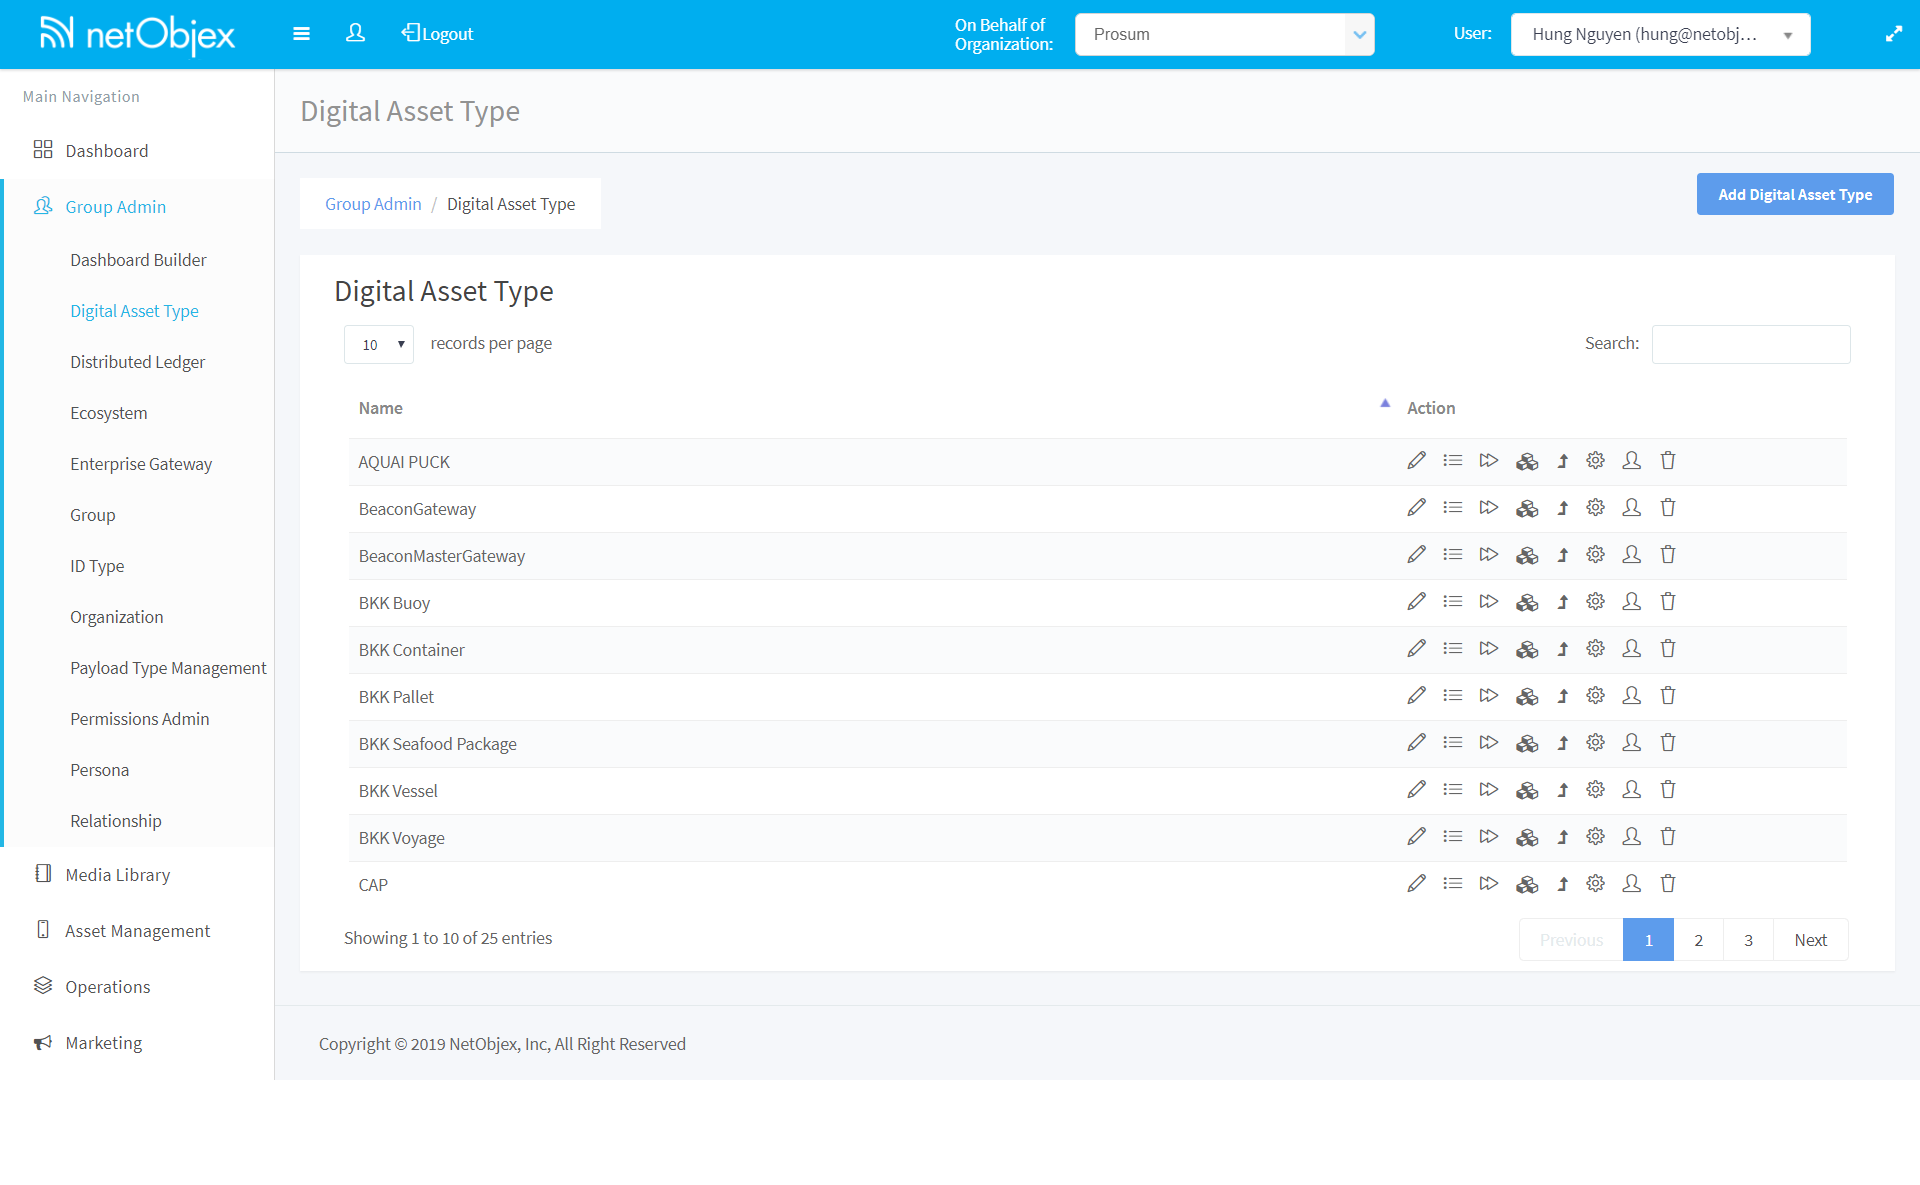
Task: Click the user icon for BKK Vessel
Action: (x=1631, y=790)
